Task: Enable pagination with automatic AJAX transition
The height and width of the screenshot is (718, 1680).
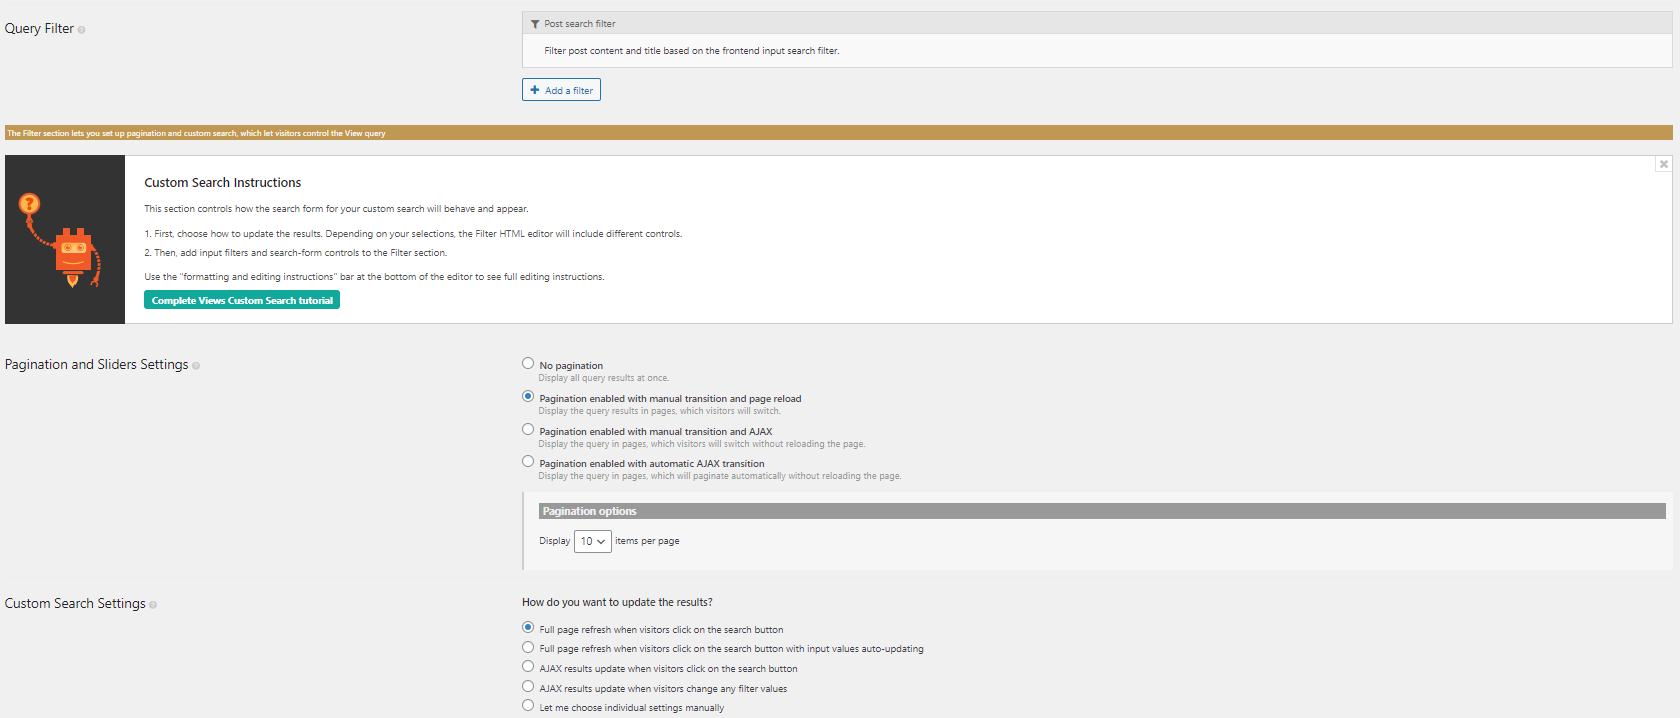Action: click(x=528, y=462)
